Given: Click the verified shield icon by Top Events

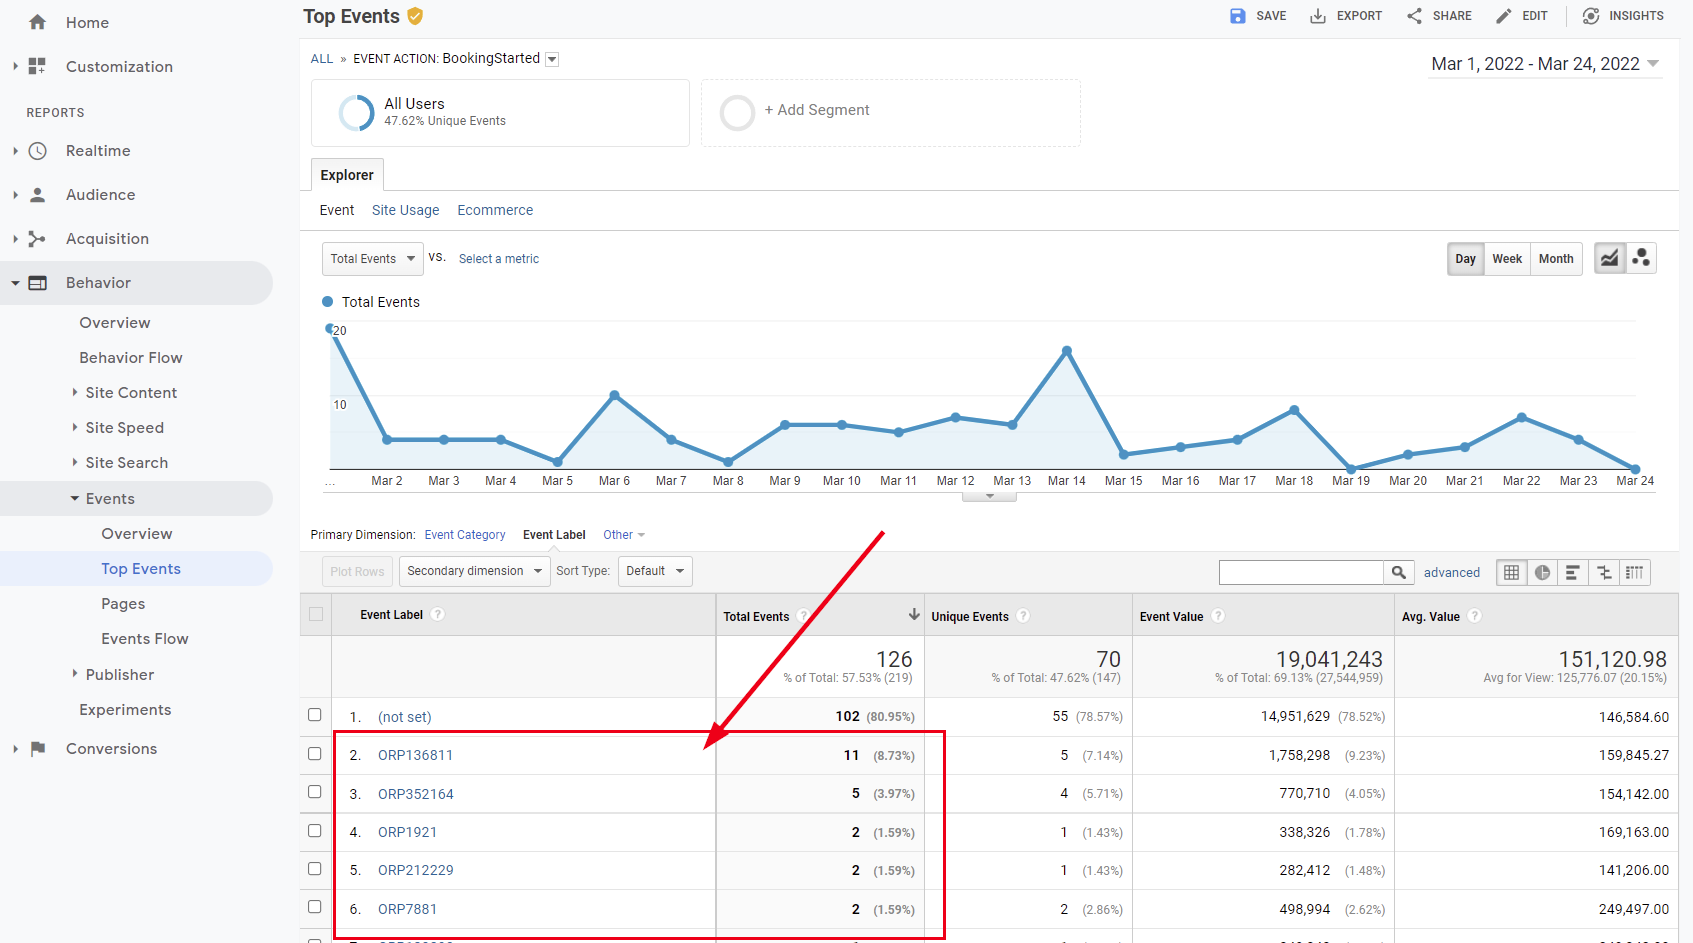Looking at the screenshot, I should tap(415, 16).
